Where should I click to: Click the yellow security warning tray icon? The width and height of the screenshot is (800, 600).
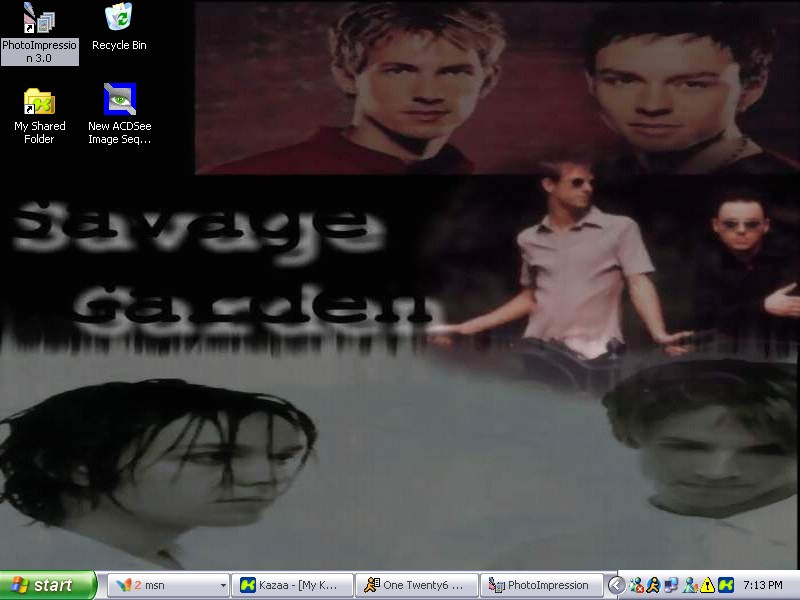(707, 585)
